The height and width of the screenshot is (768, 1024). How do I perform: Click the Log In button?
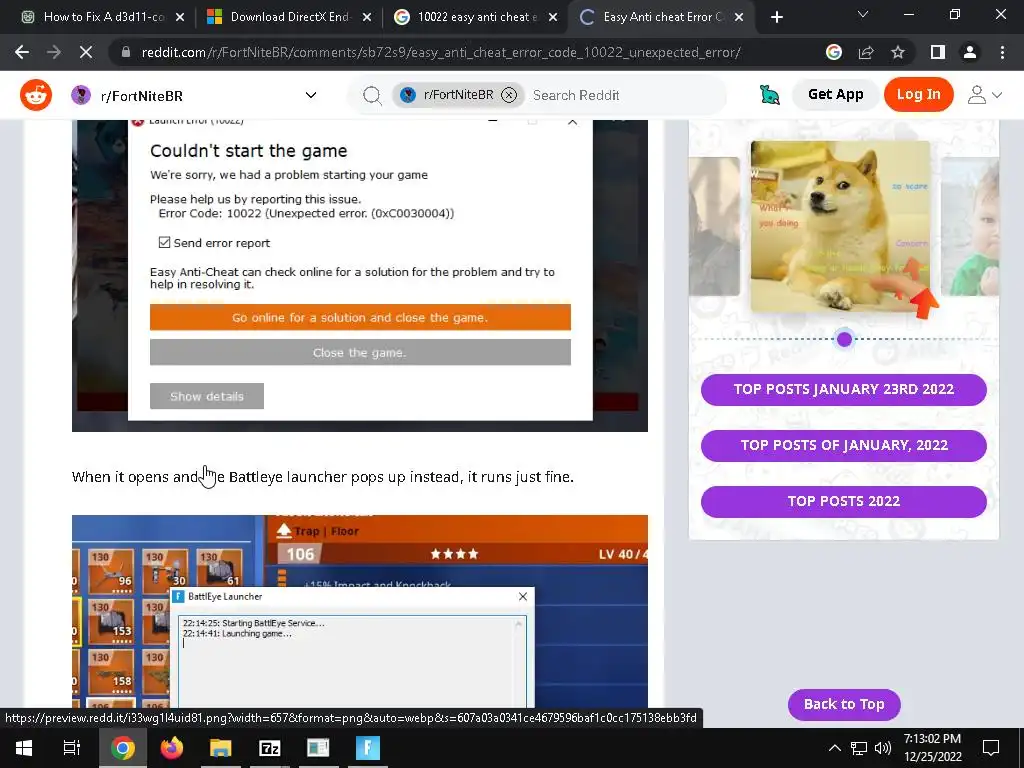coord(918,95)
